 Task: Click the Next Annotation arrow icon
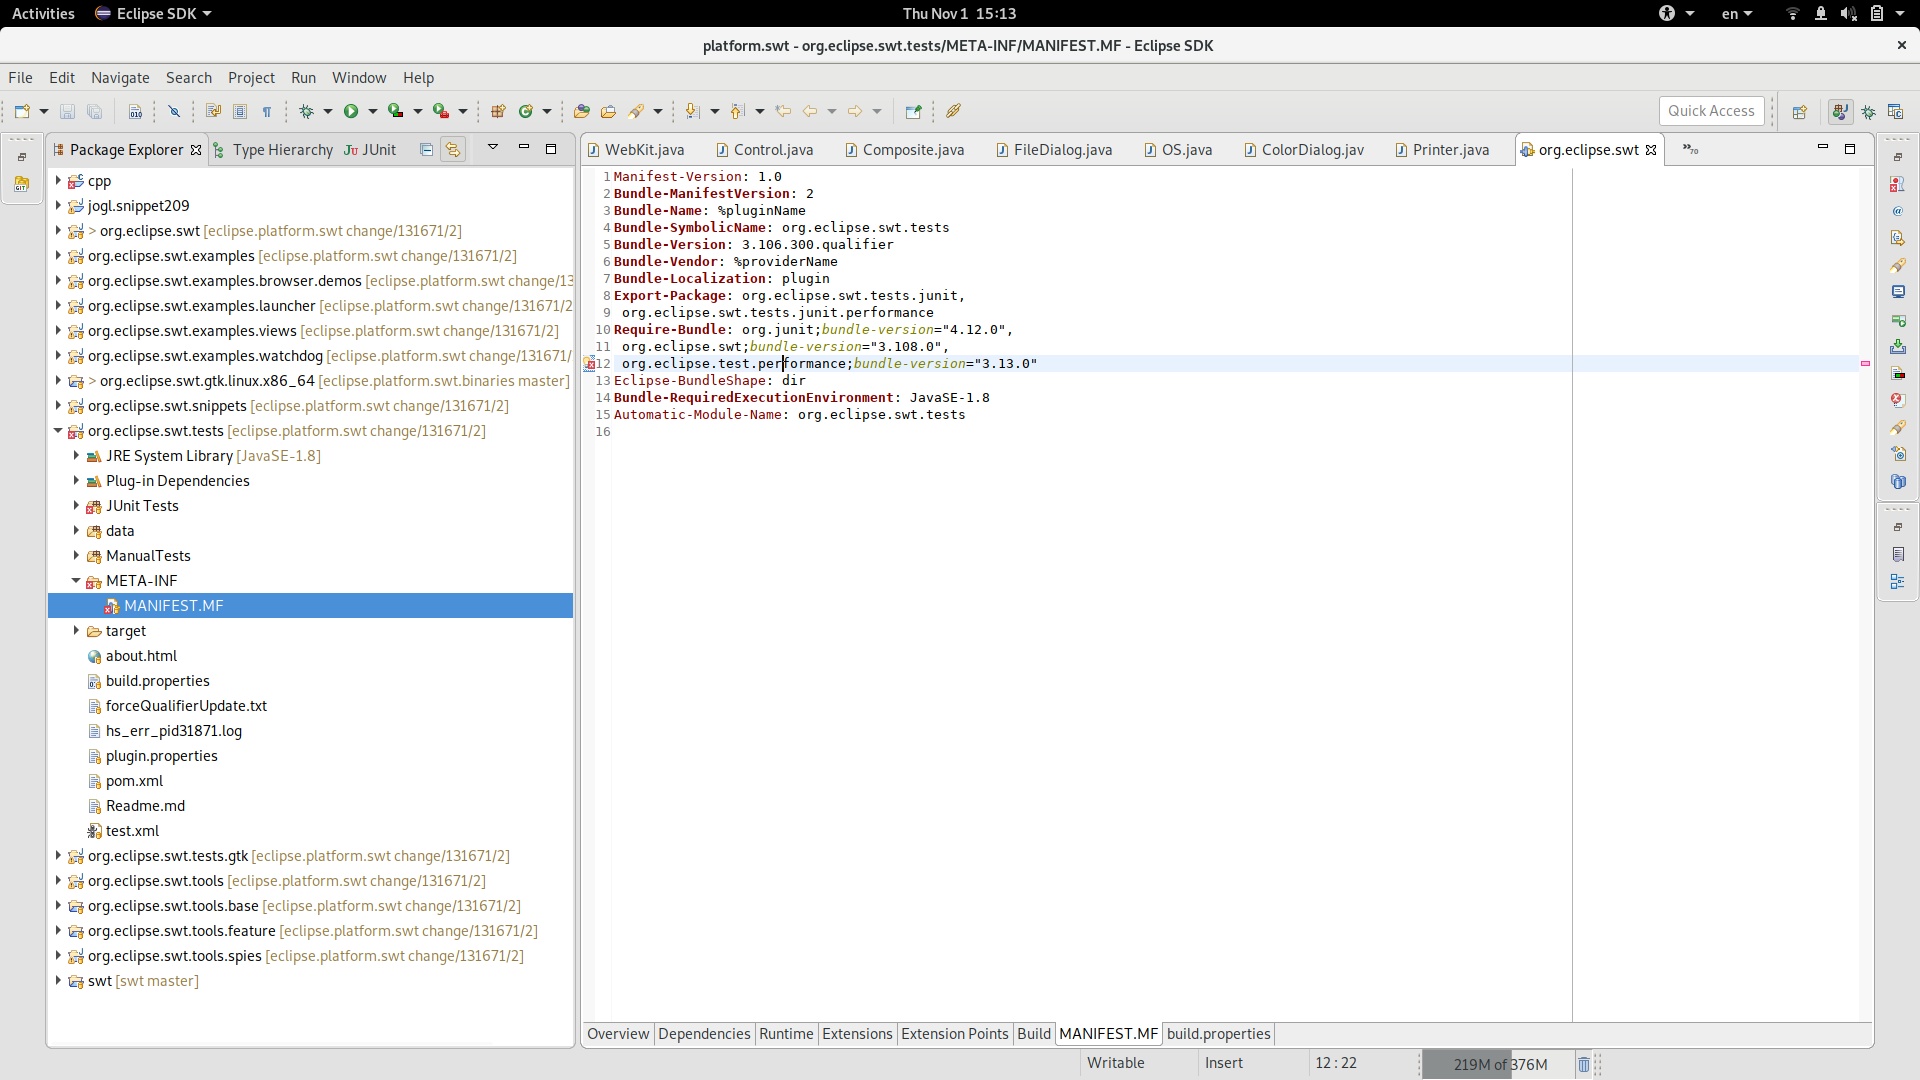(x=692, y=111)
